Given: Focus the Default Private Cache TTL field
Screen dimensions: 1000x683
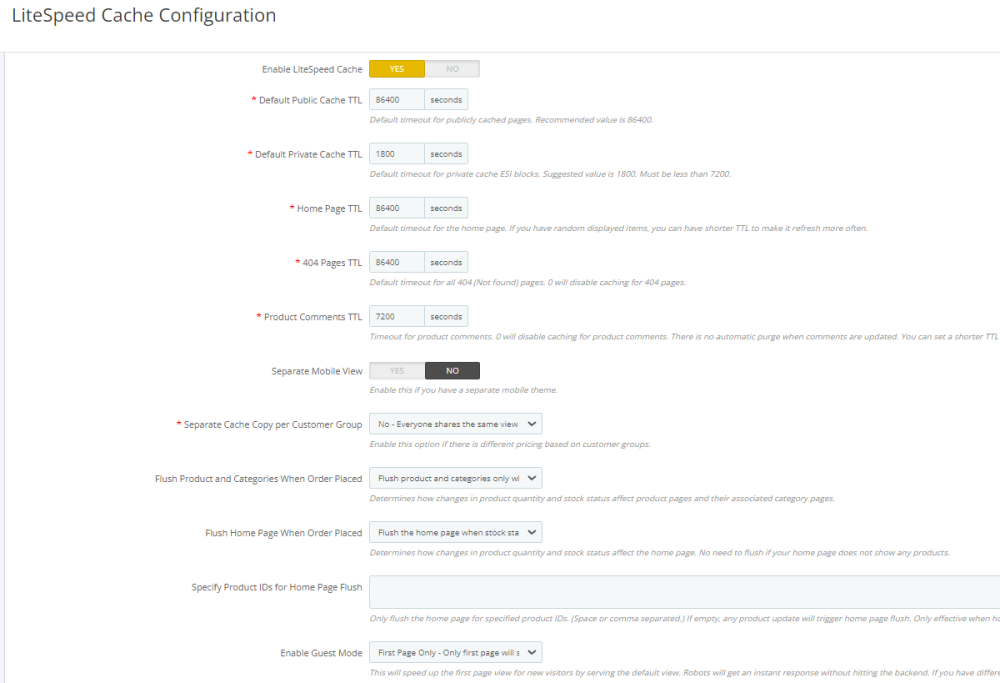Looking at the screenshot, I should (x=397, y=154).
